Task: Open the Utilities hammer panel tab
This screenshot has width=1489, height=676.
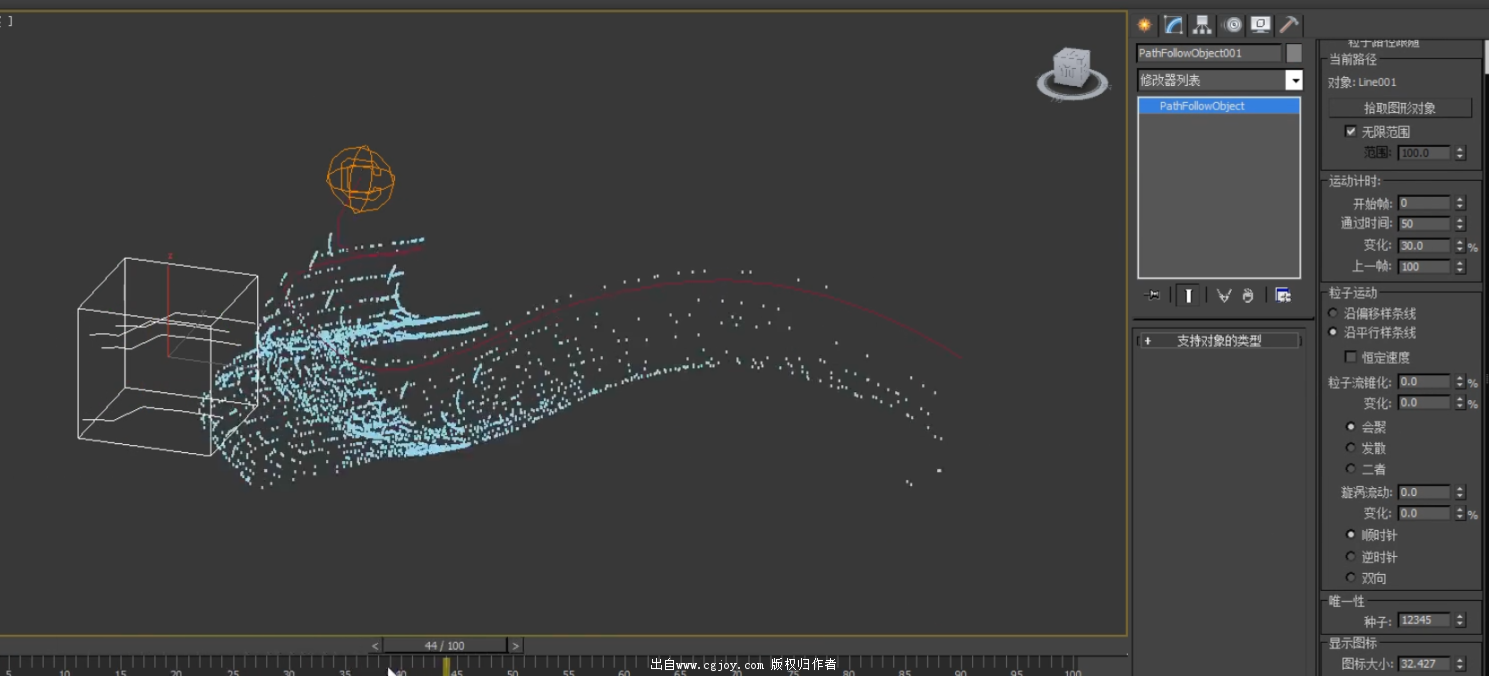Action: point(1289,25)
